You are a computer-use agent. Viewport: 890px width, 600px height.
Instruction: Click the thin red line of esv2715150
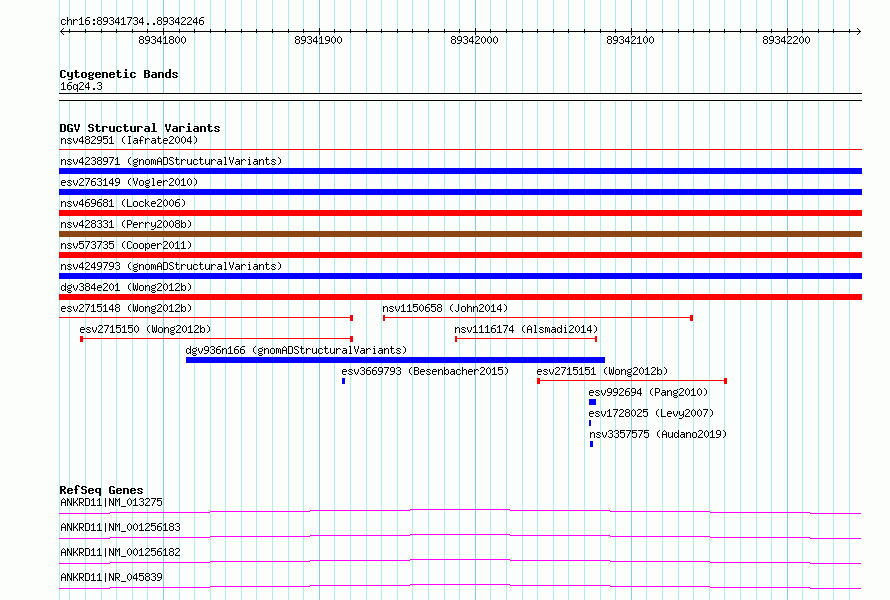click(x=216, y=339)
